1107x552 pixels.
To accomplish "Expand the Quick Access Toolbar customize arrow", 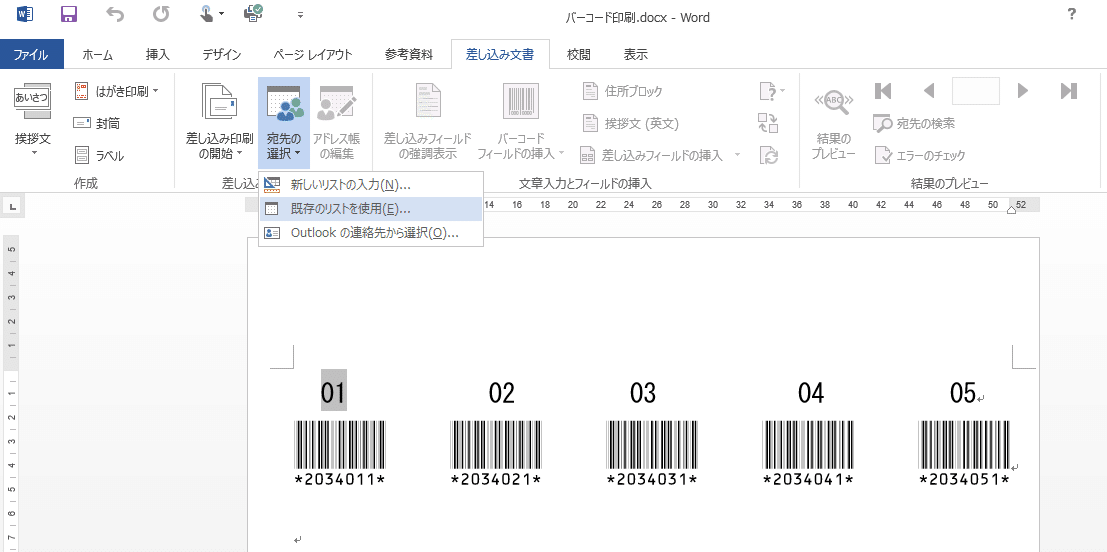I will click(300, 14).
